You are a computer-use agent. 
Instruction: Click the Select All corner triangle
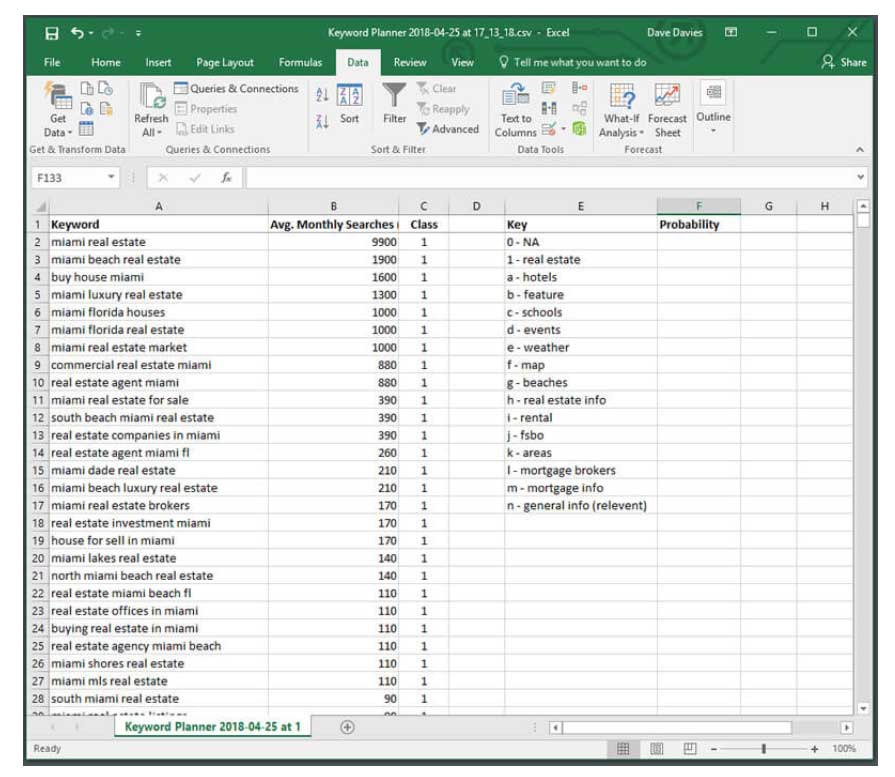40,207
